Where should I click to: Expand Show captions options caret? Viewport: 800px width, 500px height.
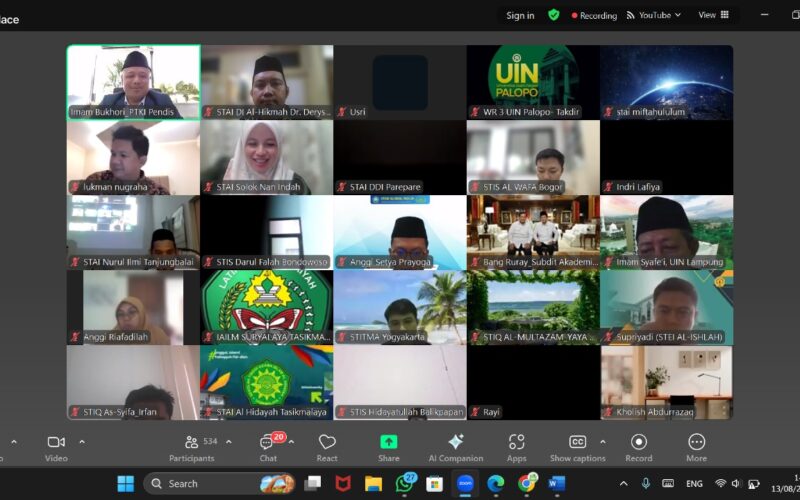(603, 442)
